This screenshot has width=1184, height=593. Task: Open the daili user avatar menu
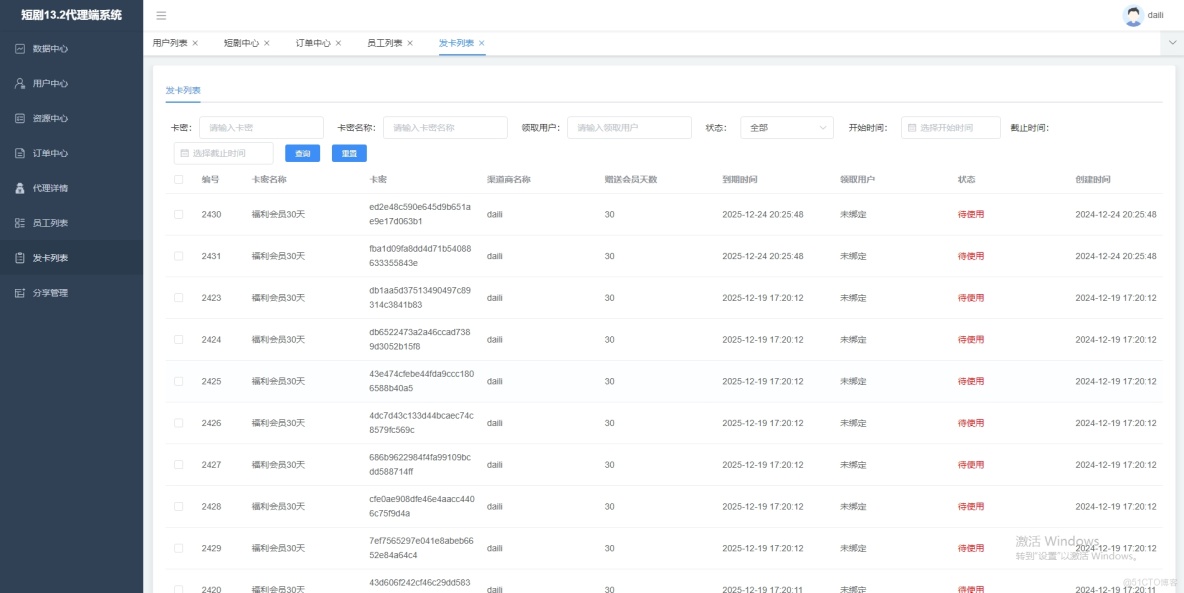pyautogui.click(x=1131, y=15)
